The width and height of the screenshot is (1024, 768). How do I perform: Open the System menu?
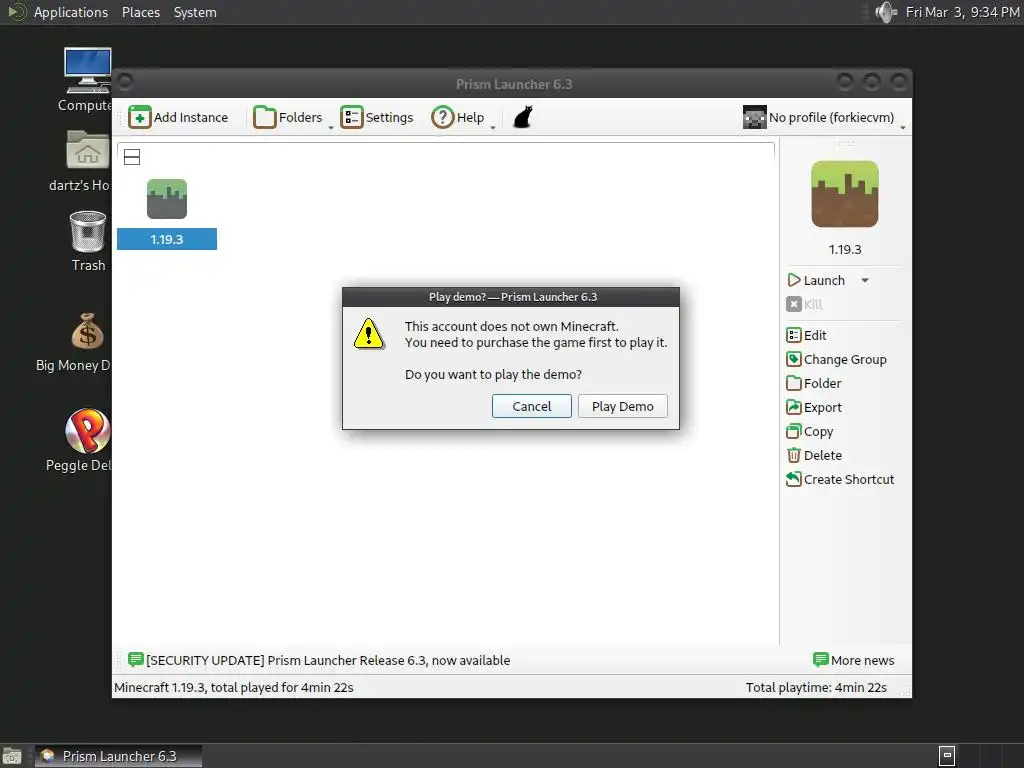pos(195,12)
